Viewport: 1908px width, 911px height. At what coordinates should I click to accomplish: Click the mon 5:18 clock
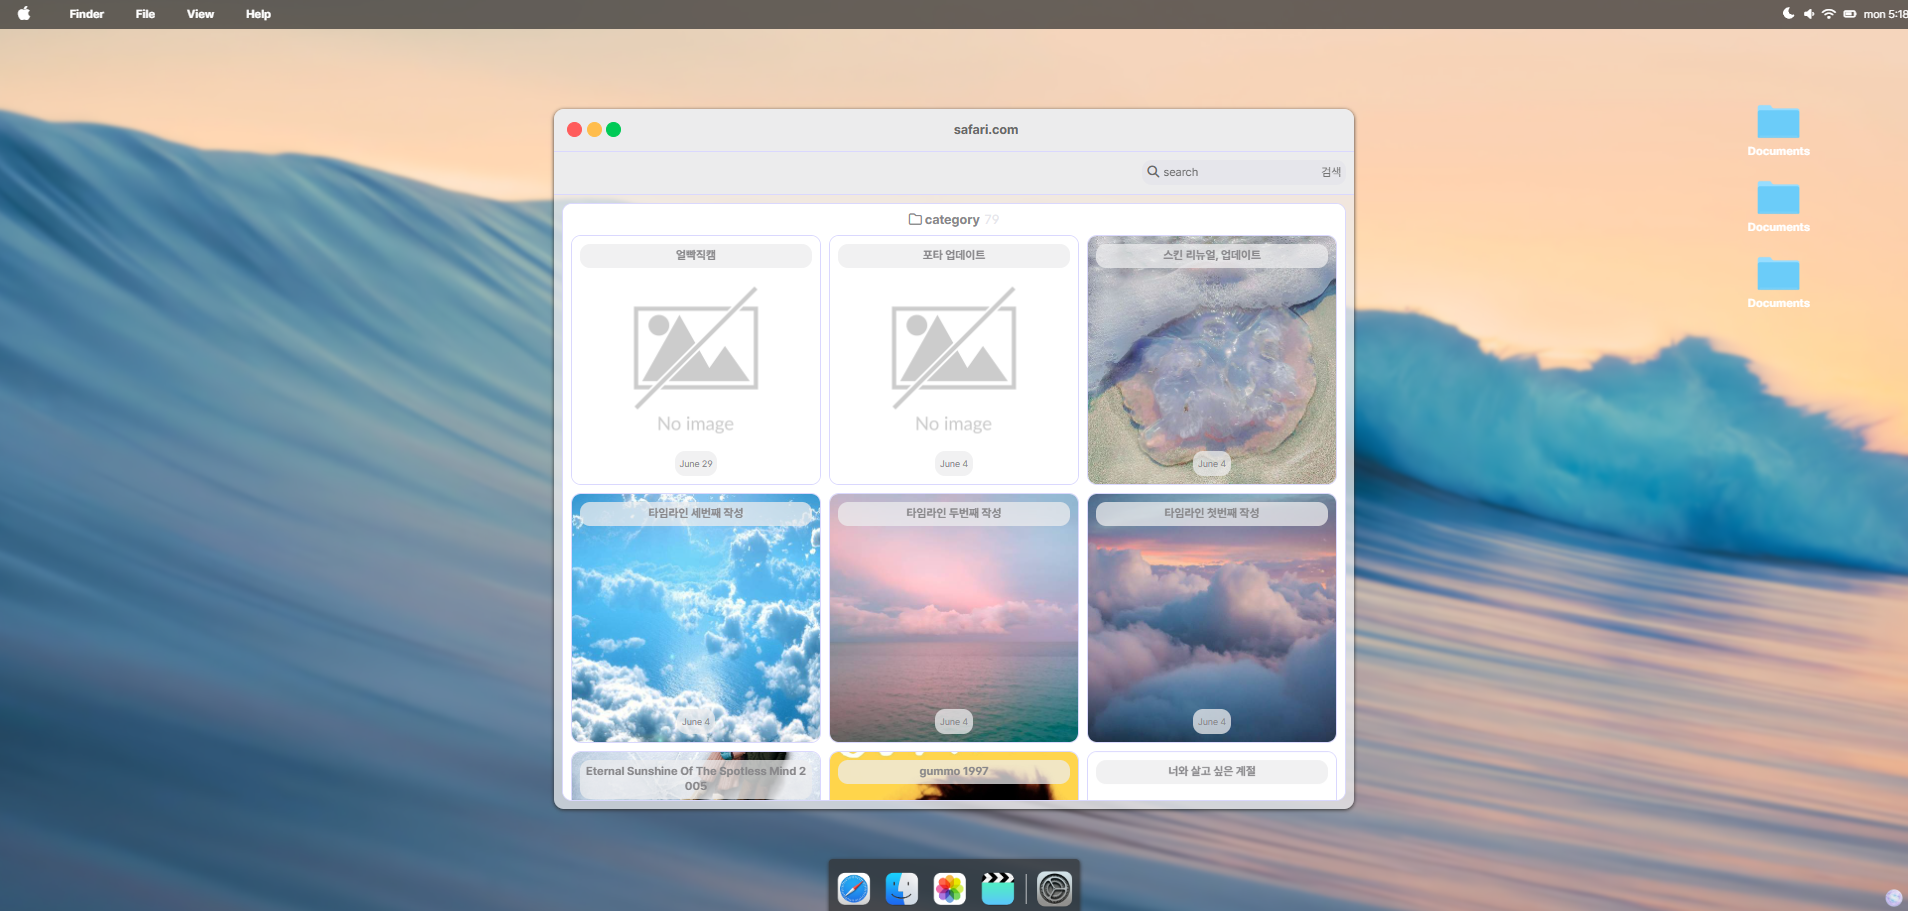pyautogui.click(x=1885, y=14)
